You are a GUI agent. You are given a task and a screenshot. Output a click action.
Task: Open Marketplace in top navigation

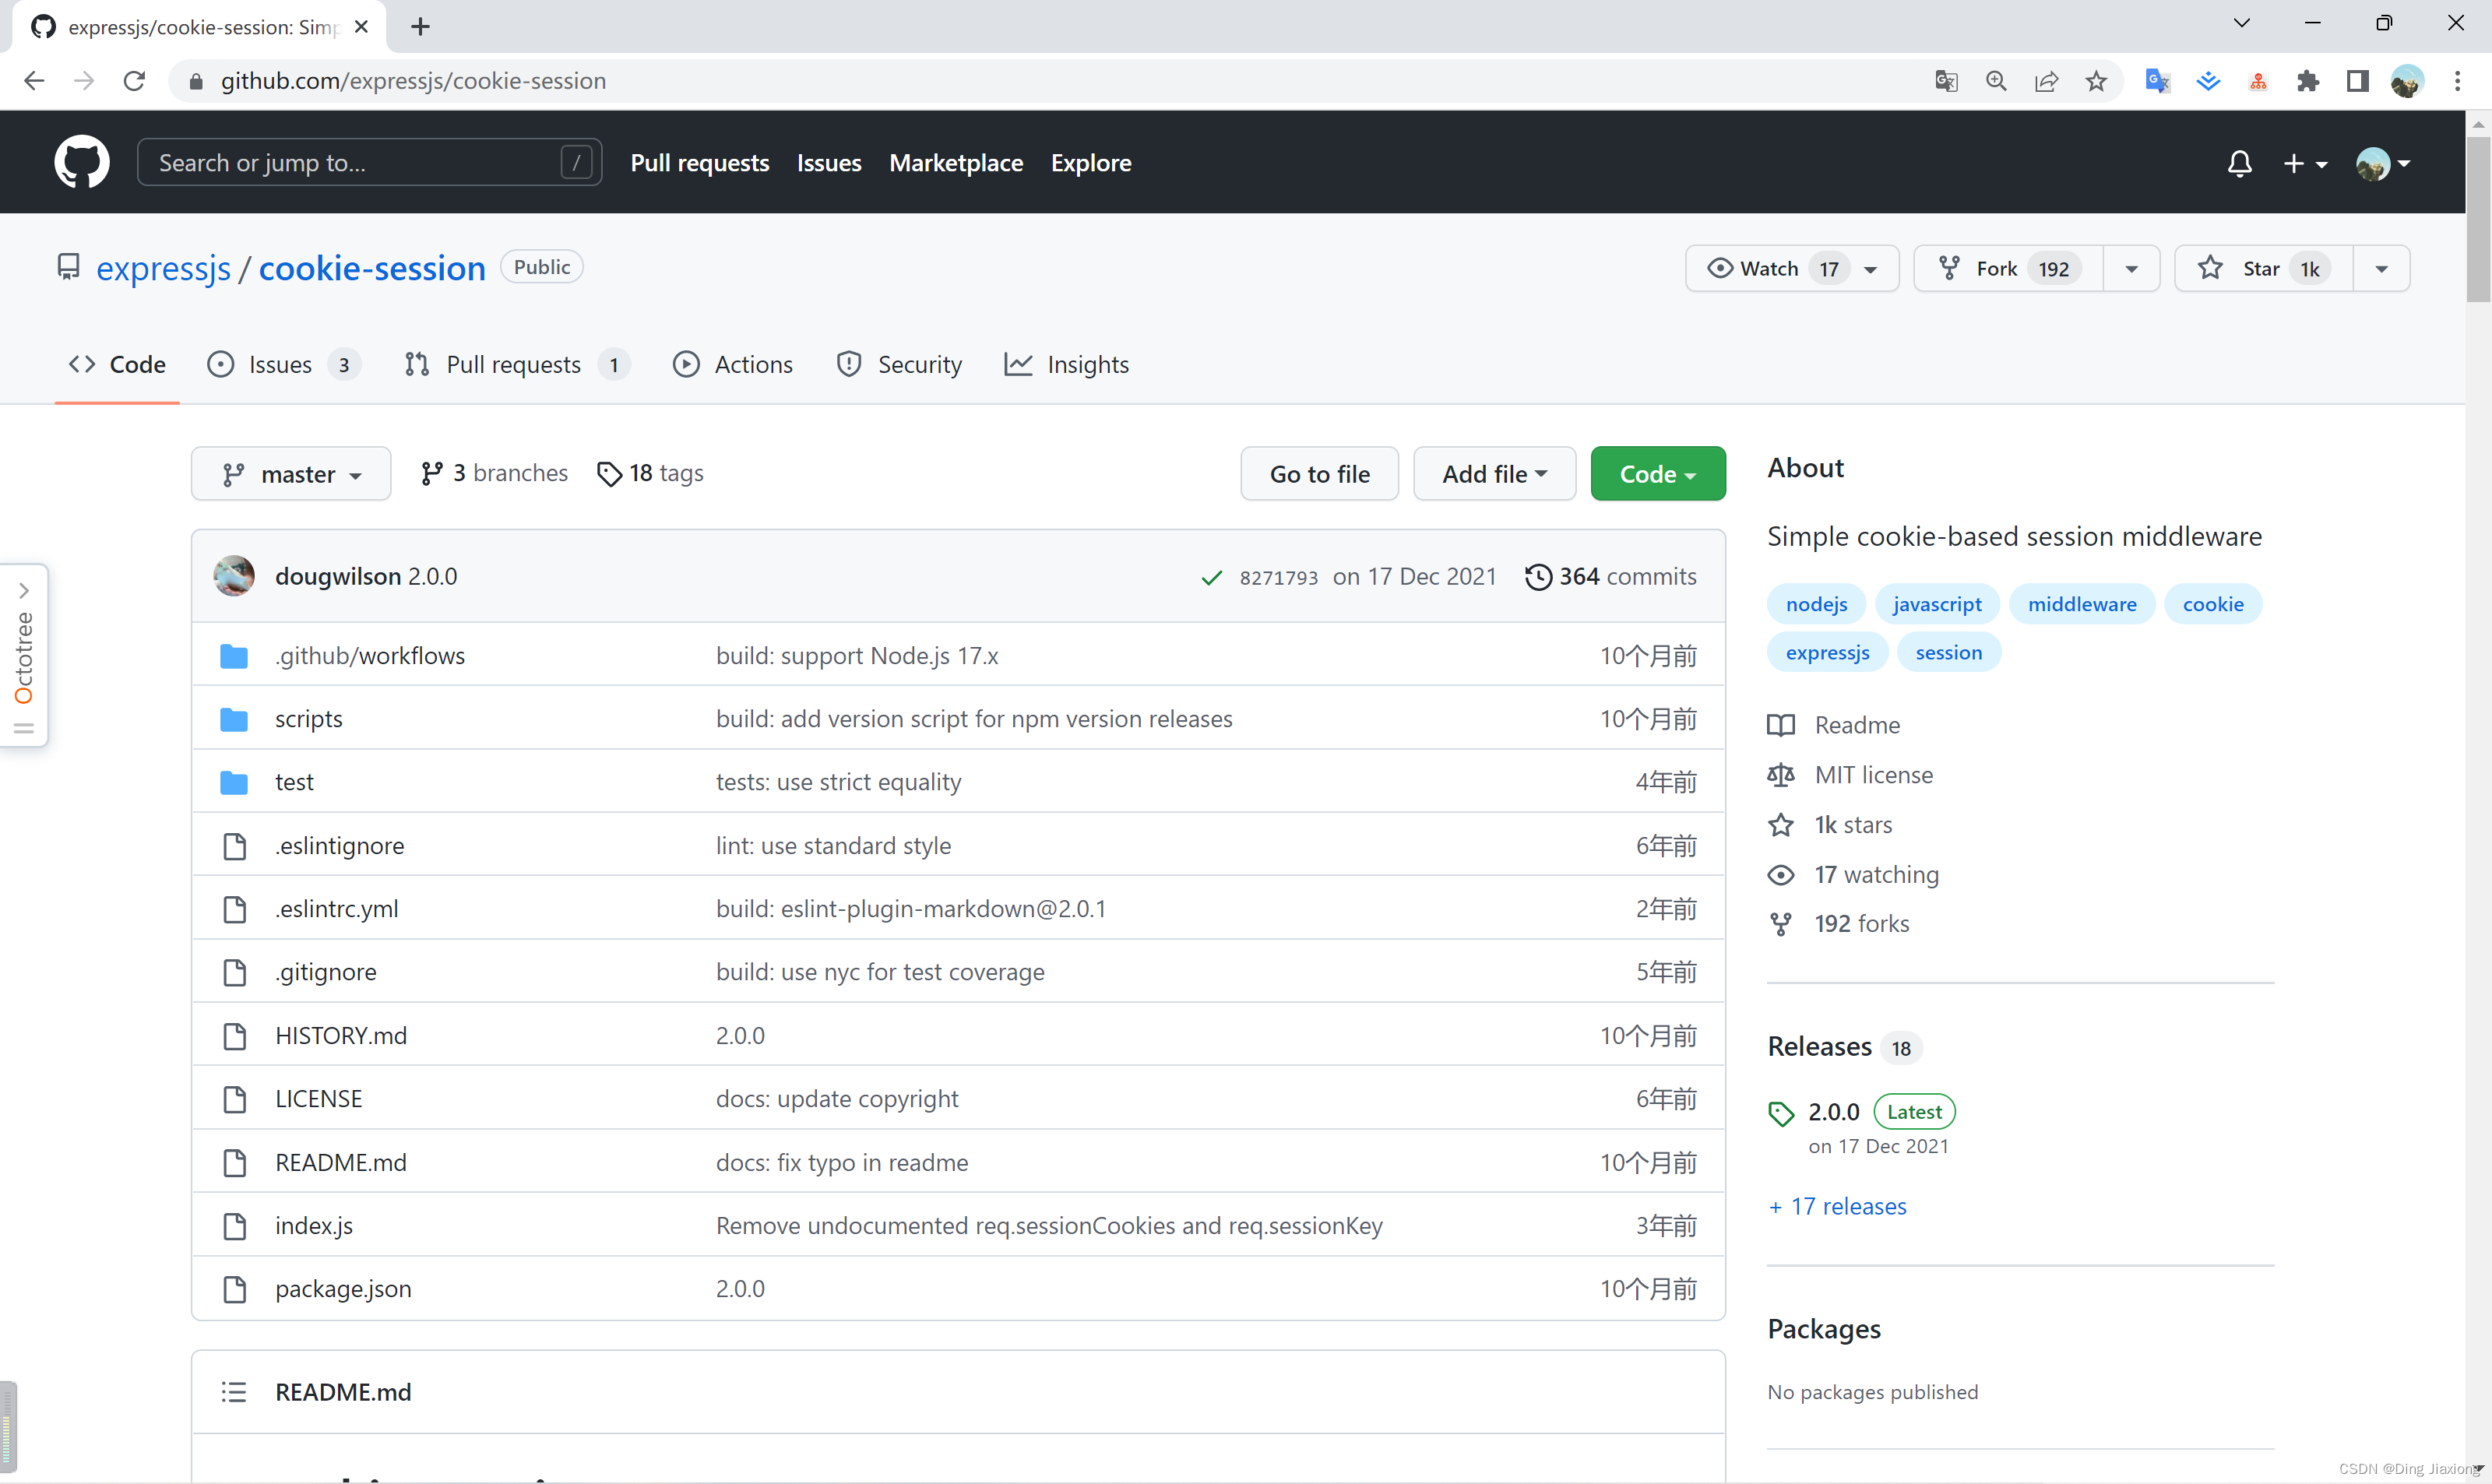tap(955, 162)
